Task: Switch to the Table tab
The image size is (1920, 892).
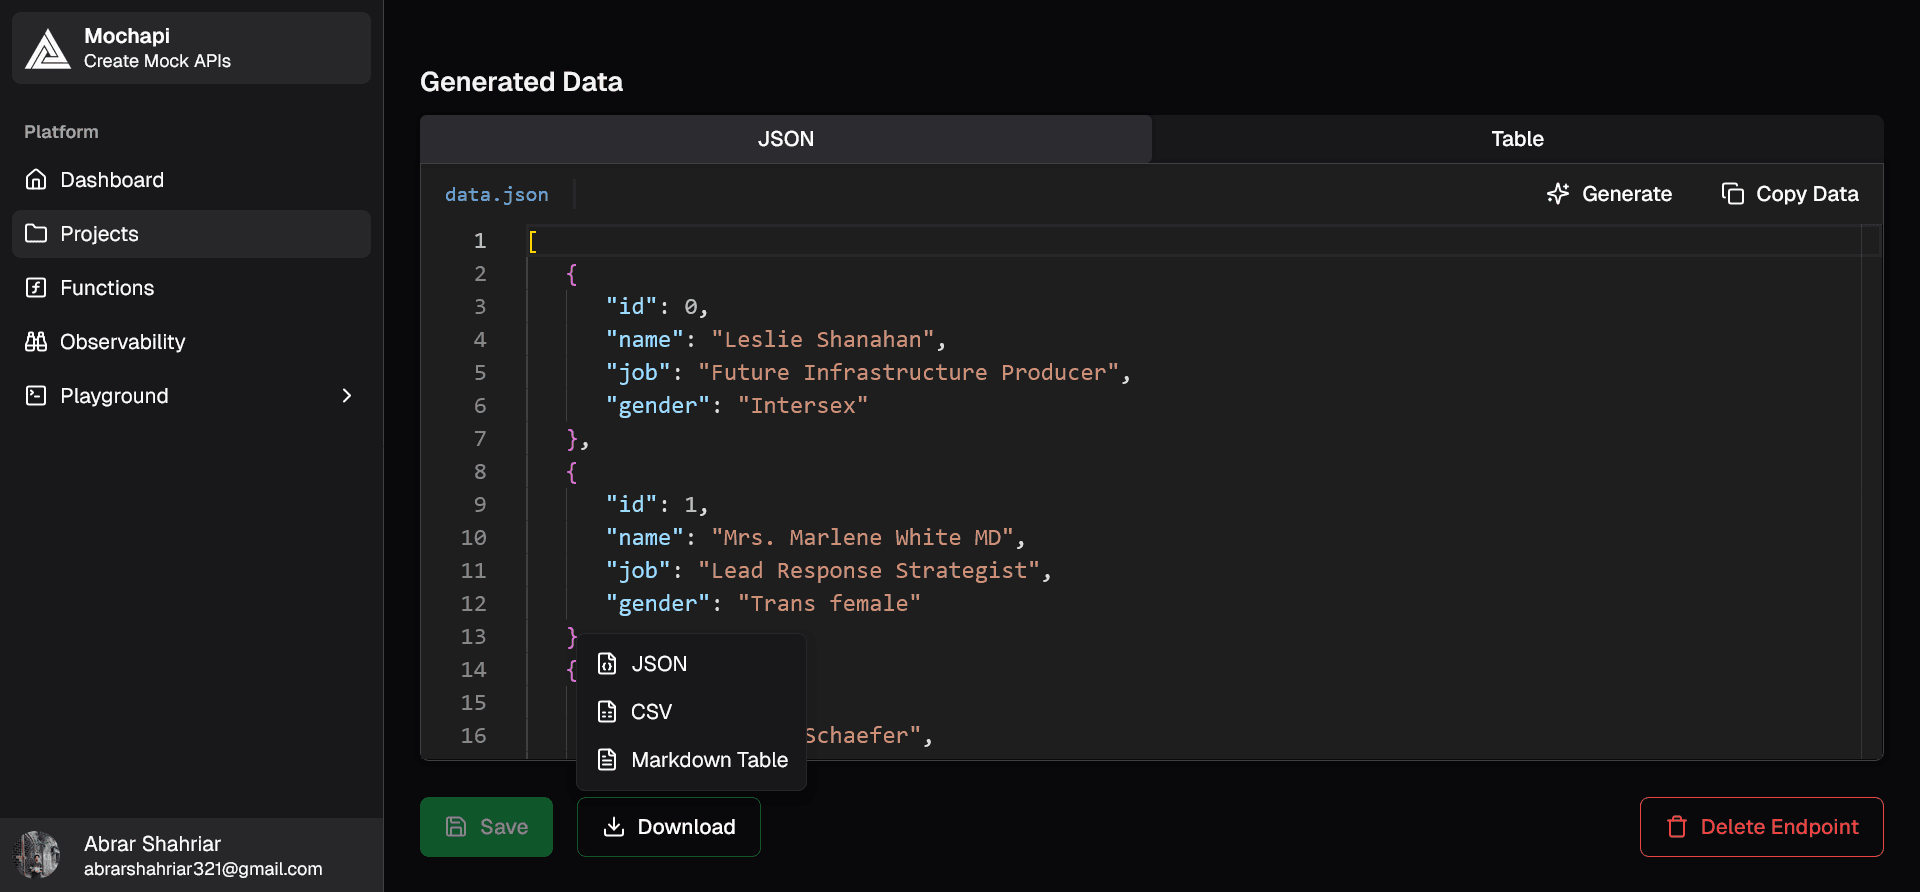Action: (x=1517, y=139)
